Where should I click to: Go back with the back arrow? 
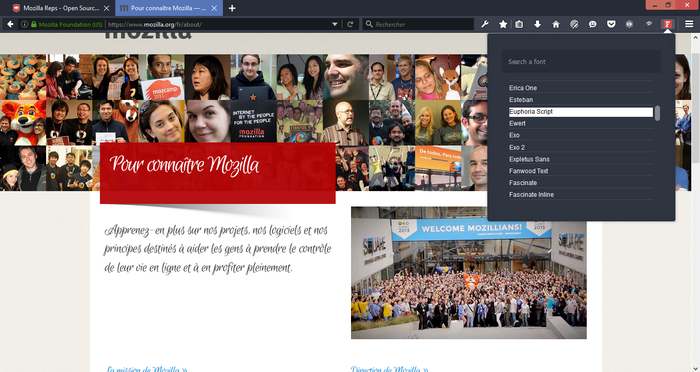10,24
